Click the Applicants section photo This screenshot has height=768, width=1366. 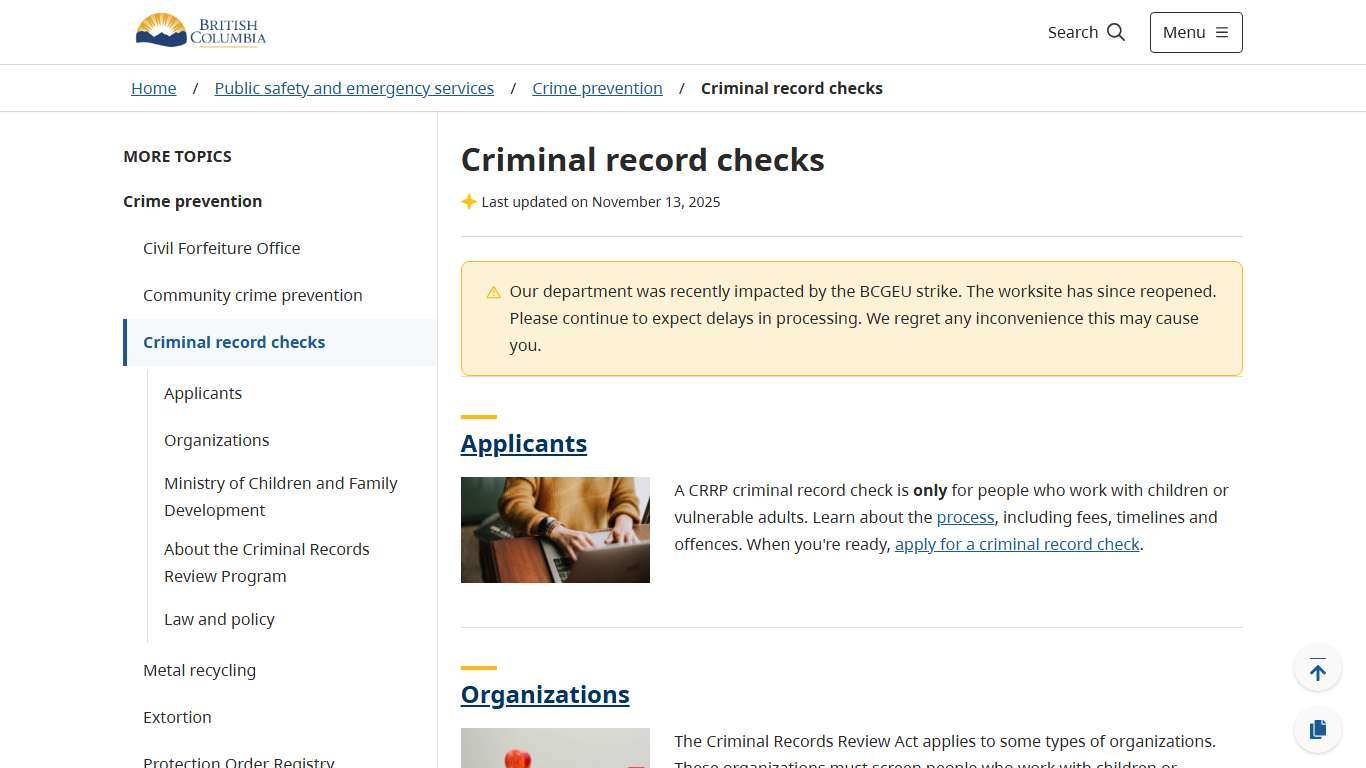(x=555, y=529)
